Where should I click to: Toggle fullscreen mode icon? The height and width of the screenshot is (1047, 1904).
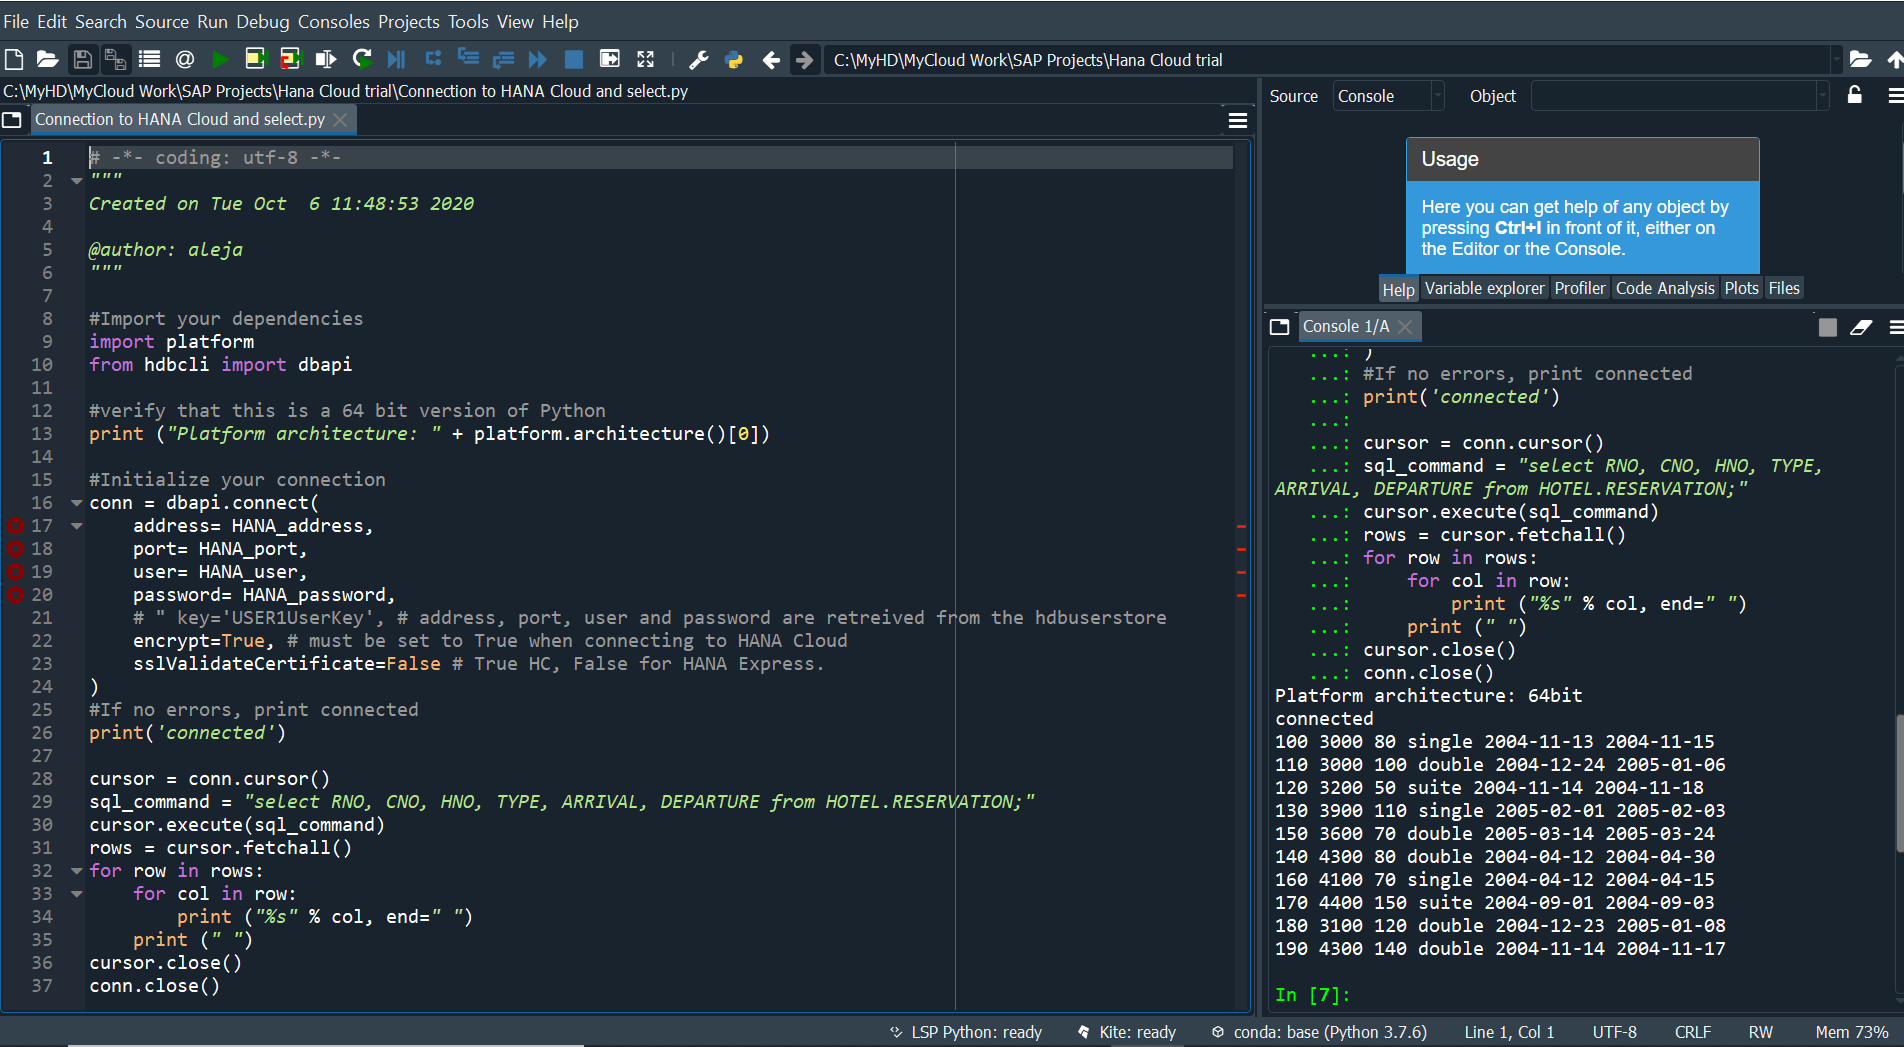pos(645,60)
